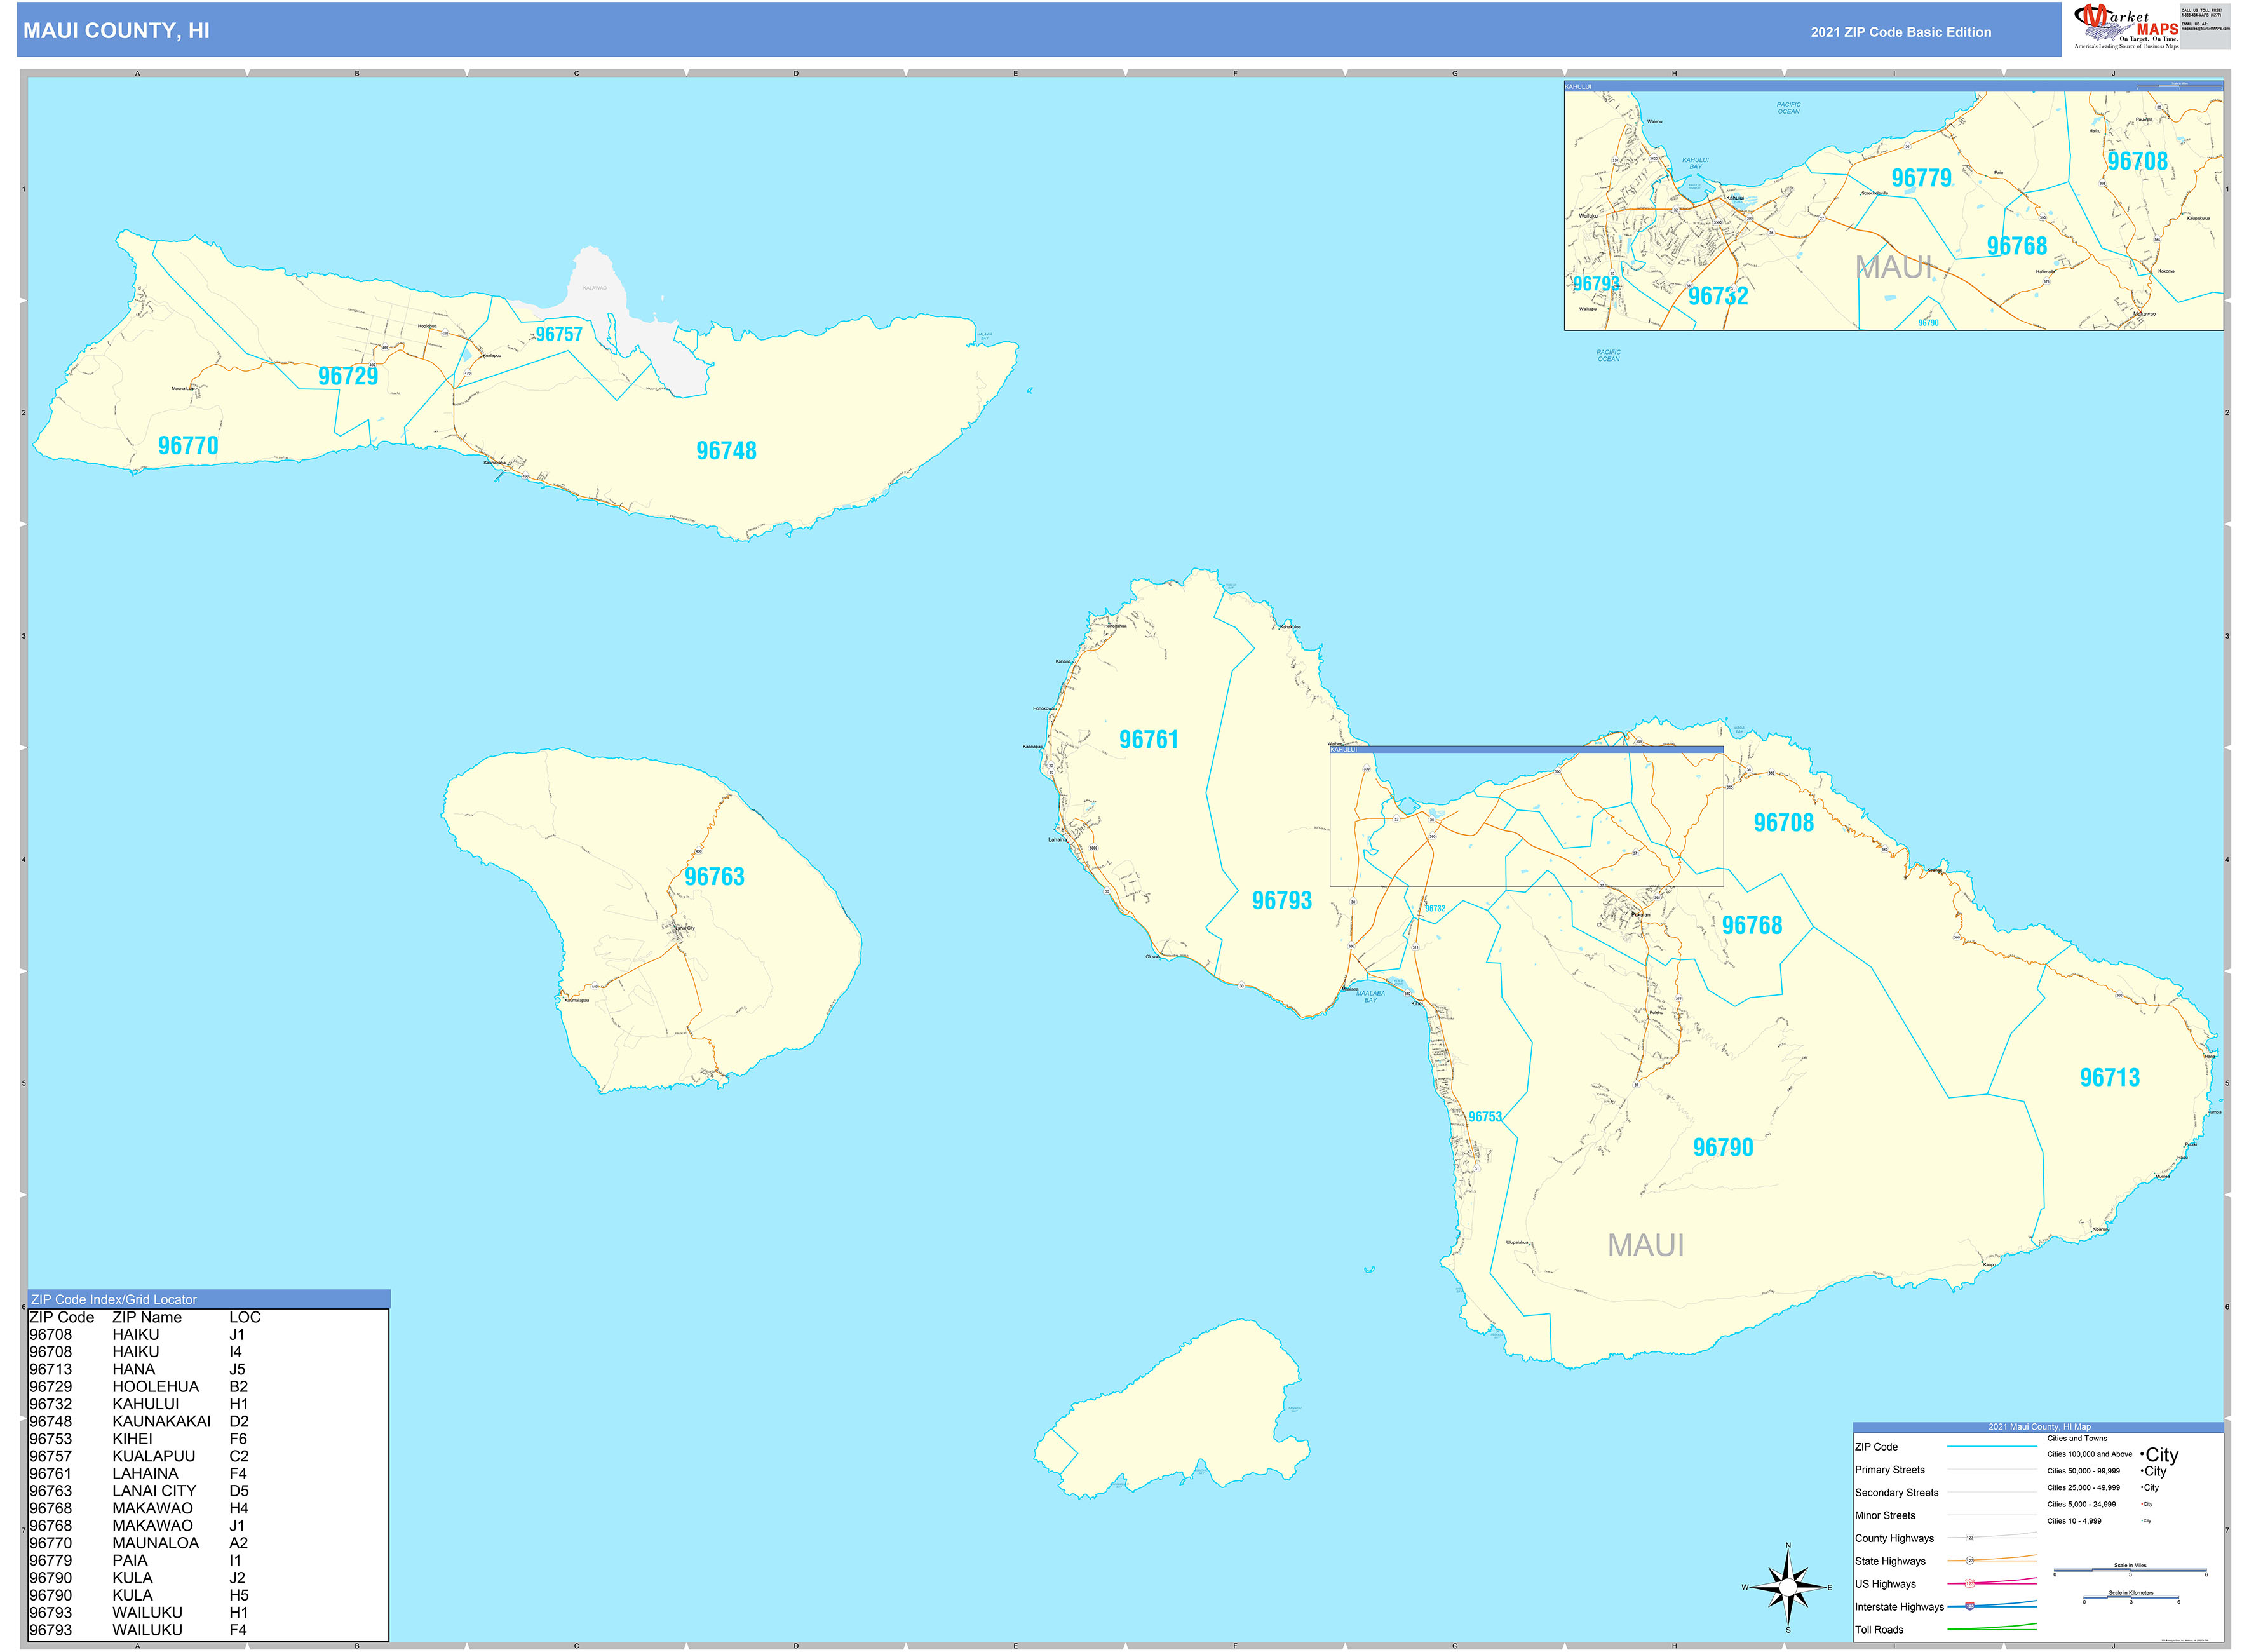Click the US Highways shield icon in legend
The width and height of the screenshot is (2242, 1652).
pyautogui.click(x=1969, y=1583)
